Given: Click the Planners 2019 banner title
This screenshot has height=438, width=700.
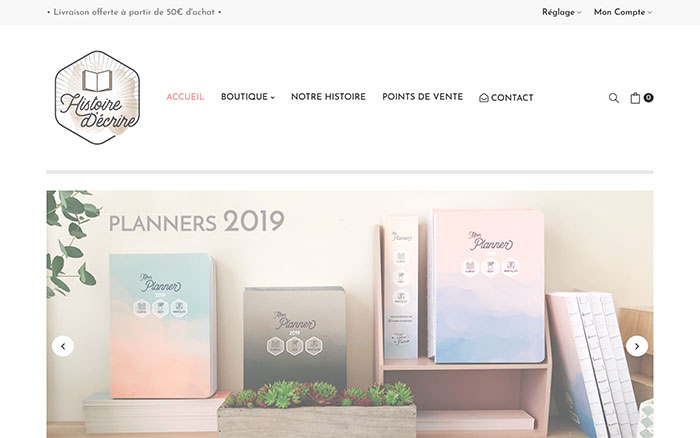Looking at the screenshot, I should point(196,221).
